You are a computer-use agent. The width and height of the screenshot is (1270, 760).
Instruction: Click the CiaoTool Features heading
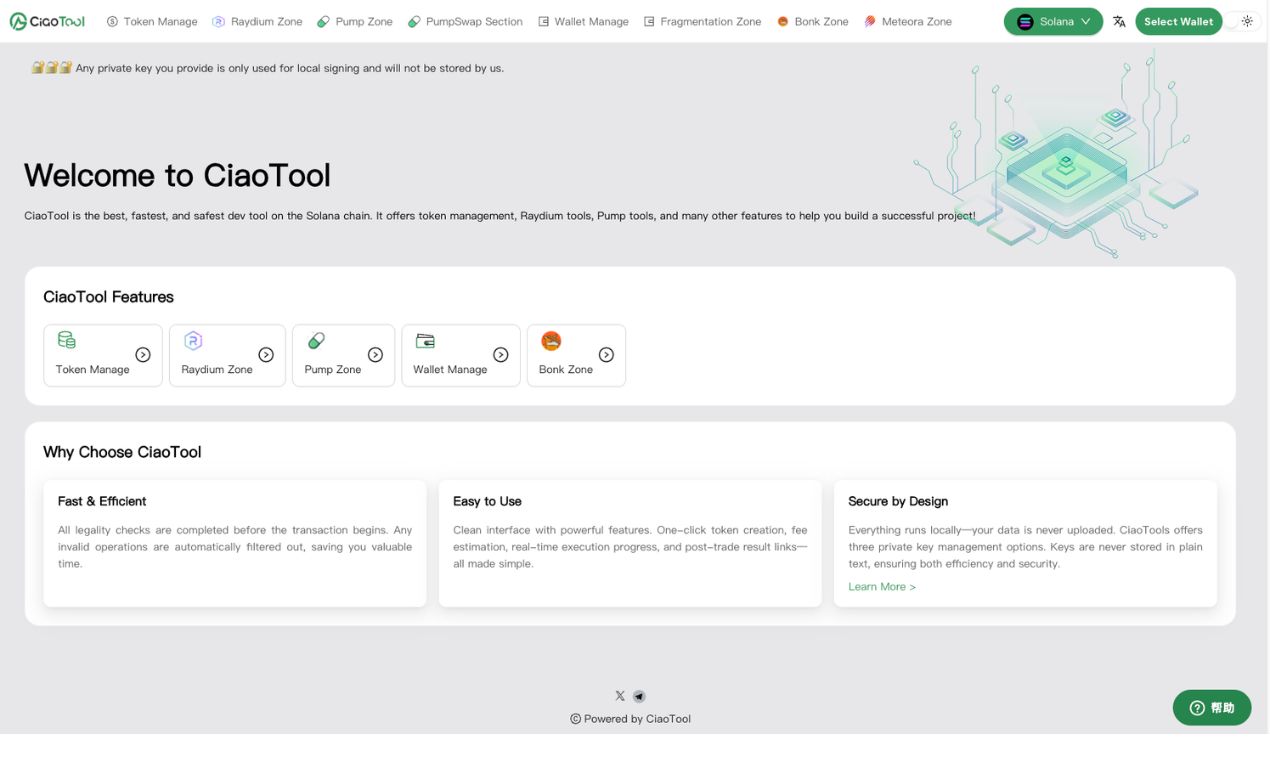pos(108,297)
